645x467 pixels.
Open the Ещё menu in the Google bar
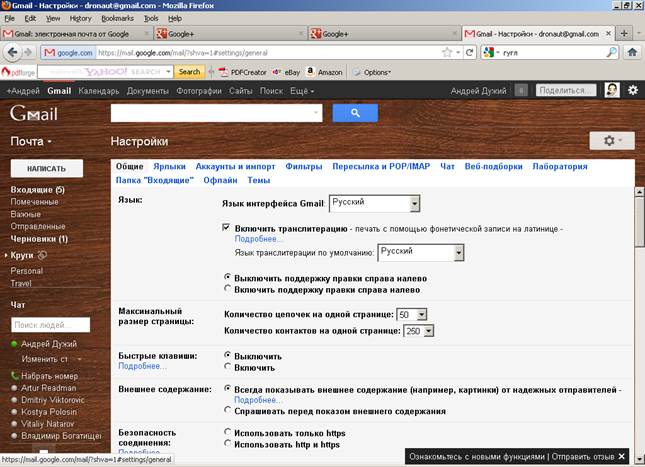click(x=302, y=91)
